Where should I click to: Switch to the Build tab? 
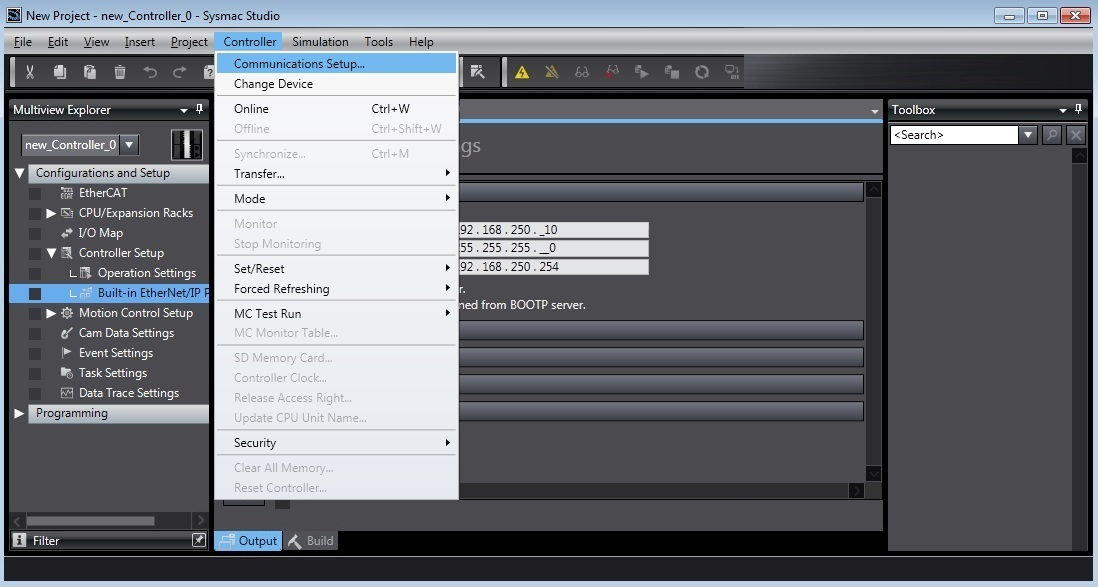[311, 541]
